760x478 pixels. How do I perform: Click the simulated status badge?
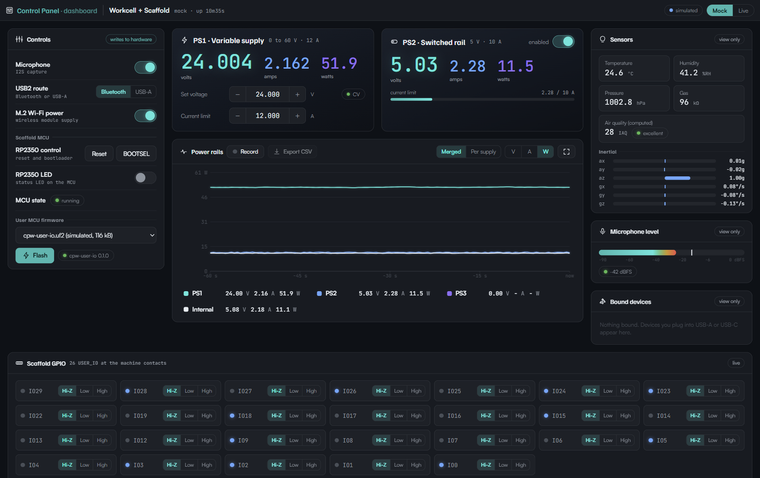point(683,10)
